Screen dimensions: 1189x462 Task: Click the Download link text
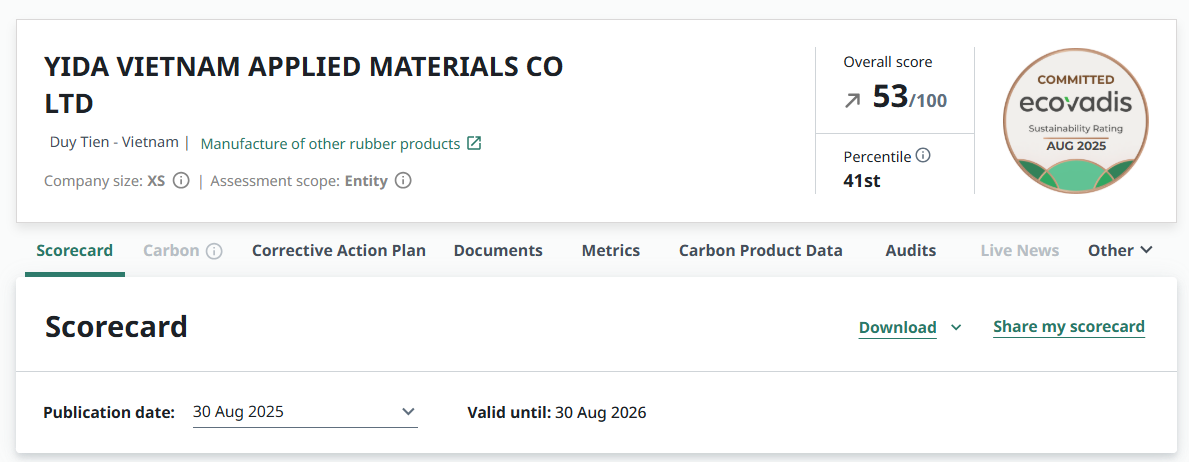tap(898, 327)
